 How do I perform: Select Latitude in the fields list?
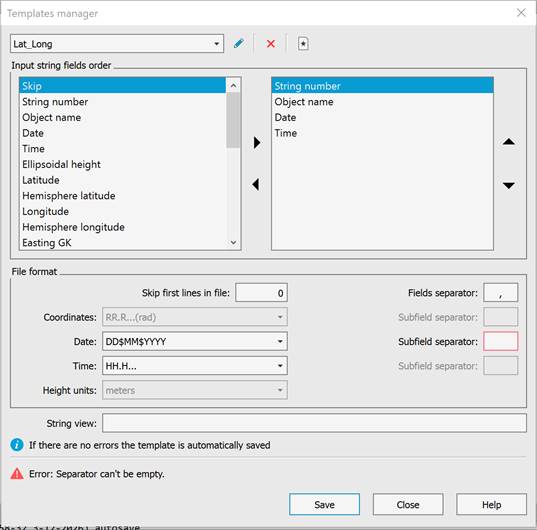(x=123, y=180)
